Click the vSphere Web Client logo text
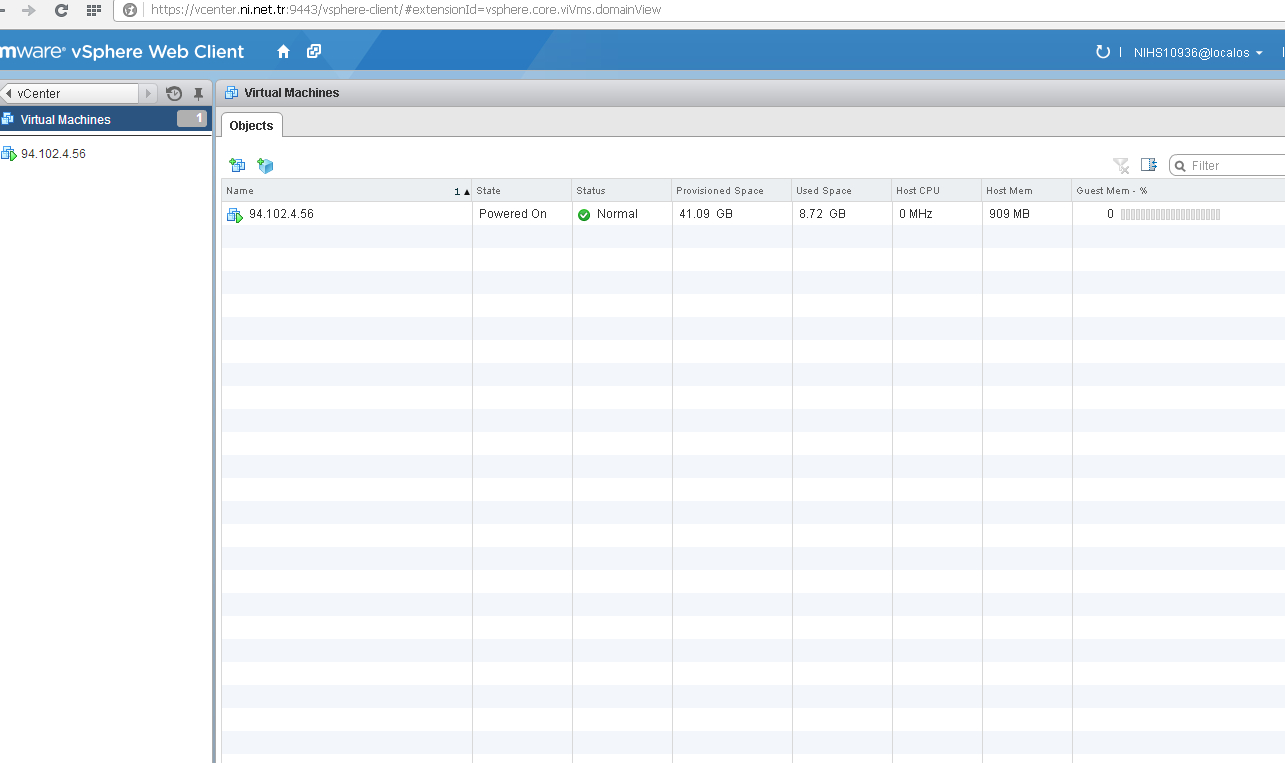 pyautogui.click(x=122, y=52)
